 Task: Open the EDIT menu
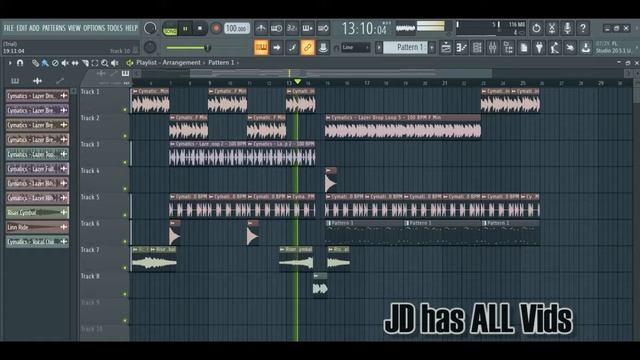pyautogui.click(x=22, y=28)
